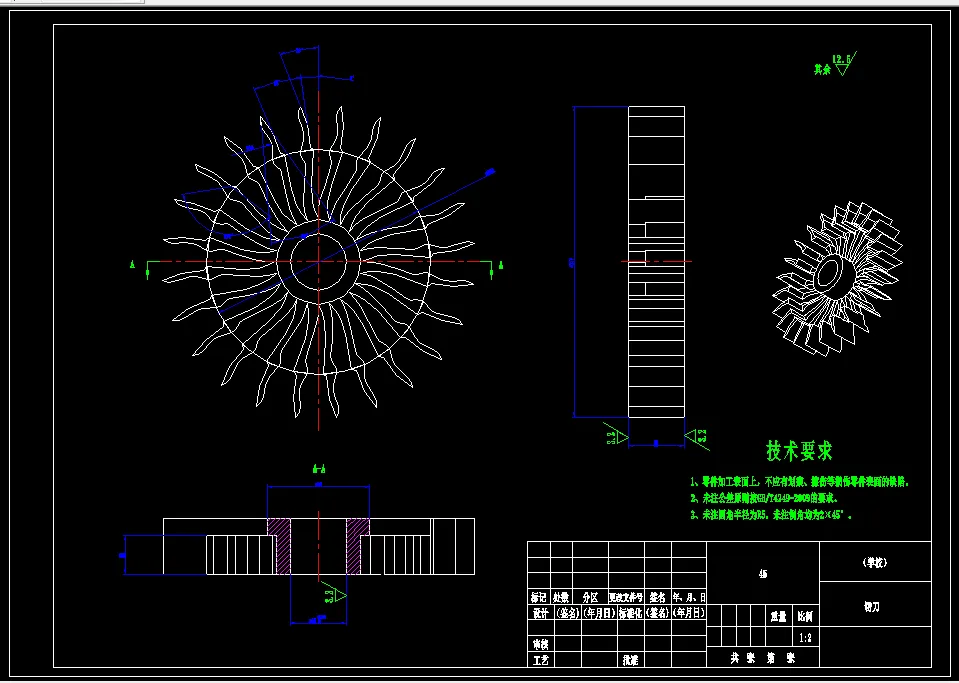Click the 设计 cell in title block
The width and height of the screenshot is (959, 683).
tap(541, 613)
